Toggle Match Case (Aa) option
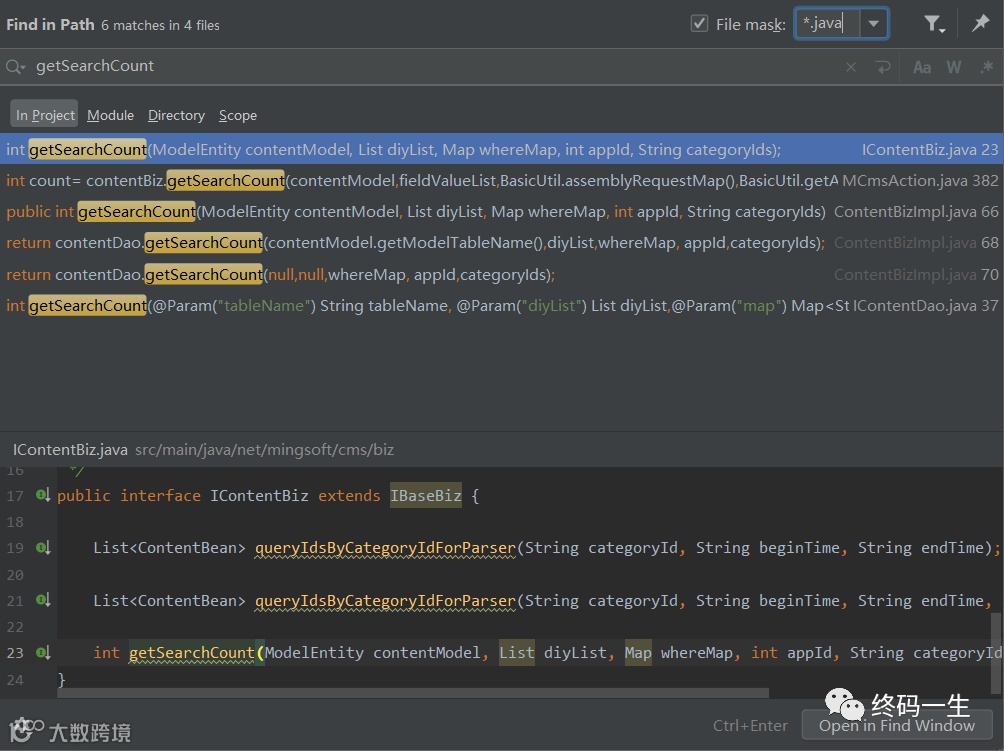The image size is (1004, 751). [922, 67]
